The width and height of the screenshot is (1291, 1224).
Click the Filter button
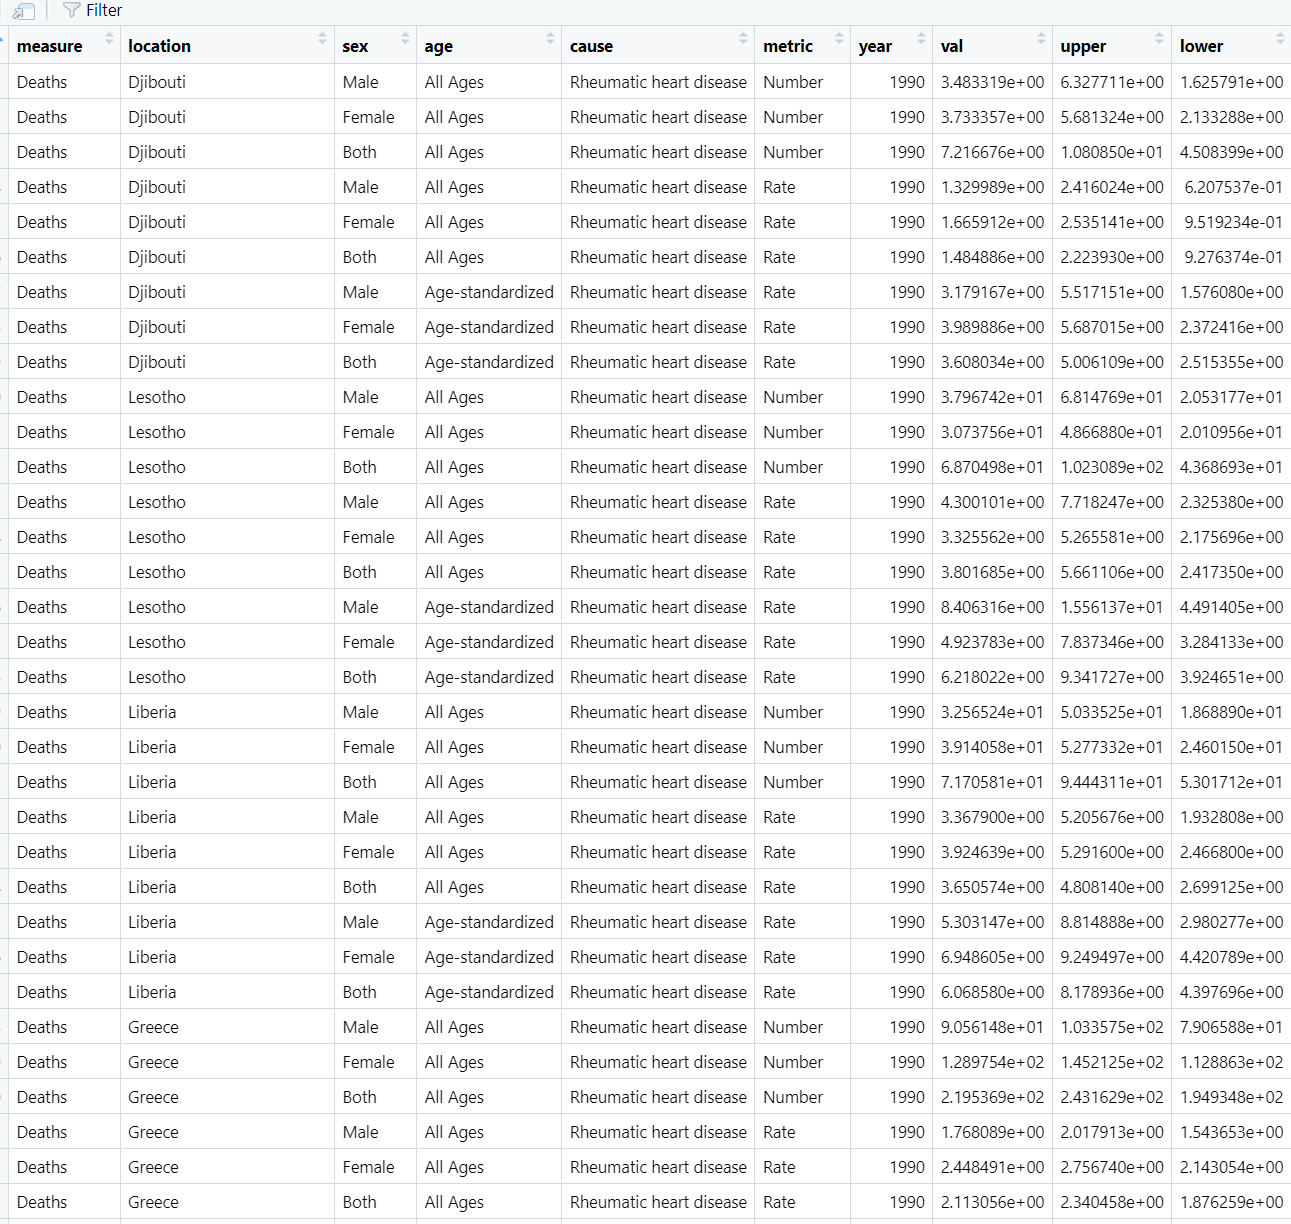tap(92, 10)
